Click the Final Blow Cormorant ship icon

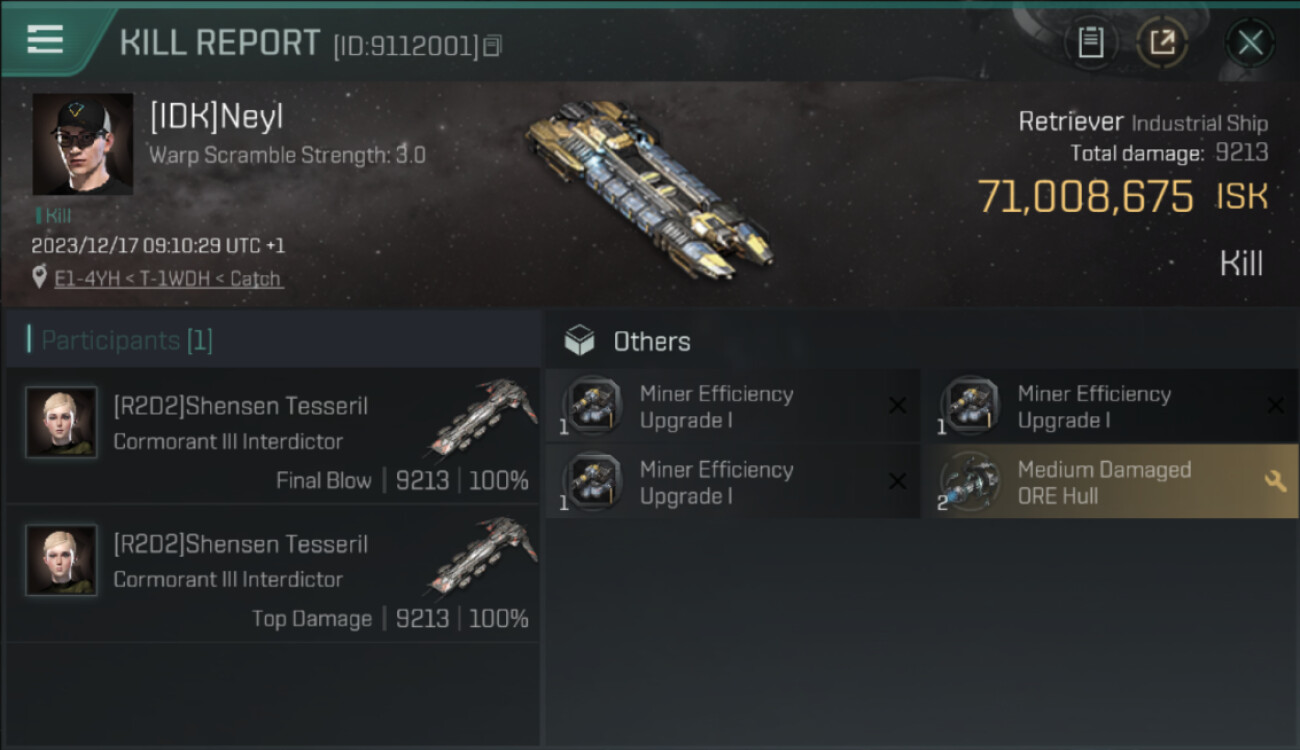(x=484, y=416)
